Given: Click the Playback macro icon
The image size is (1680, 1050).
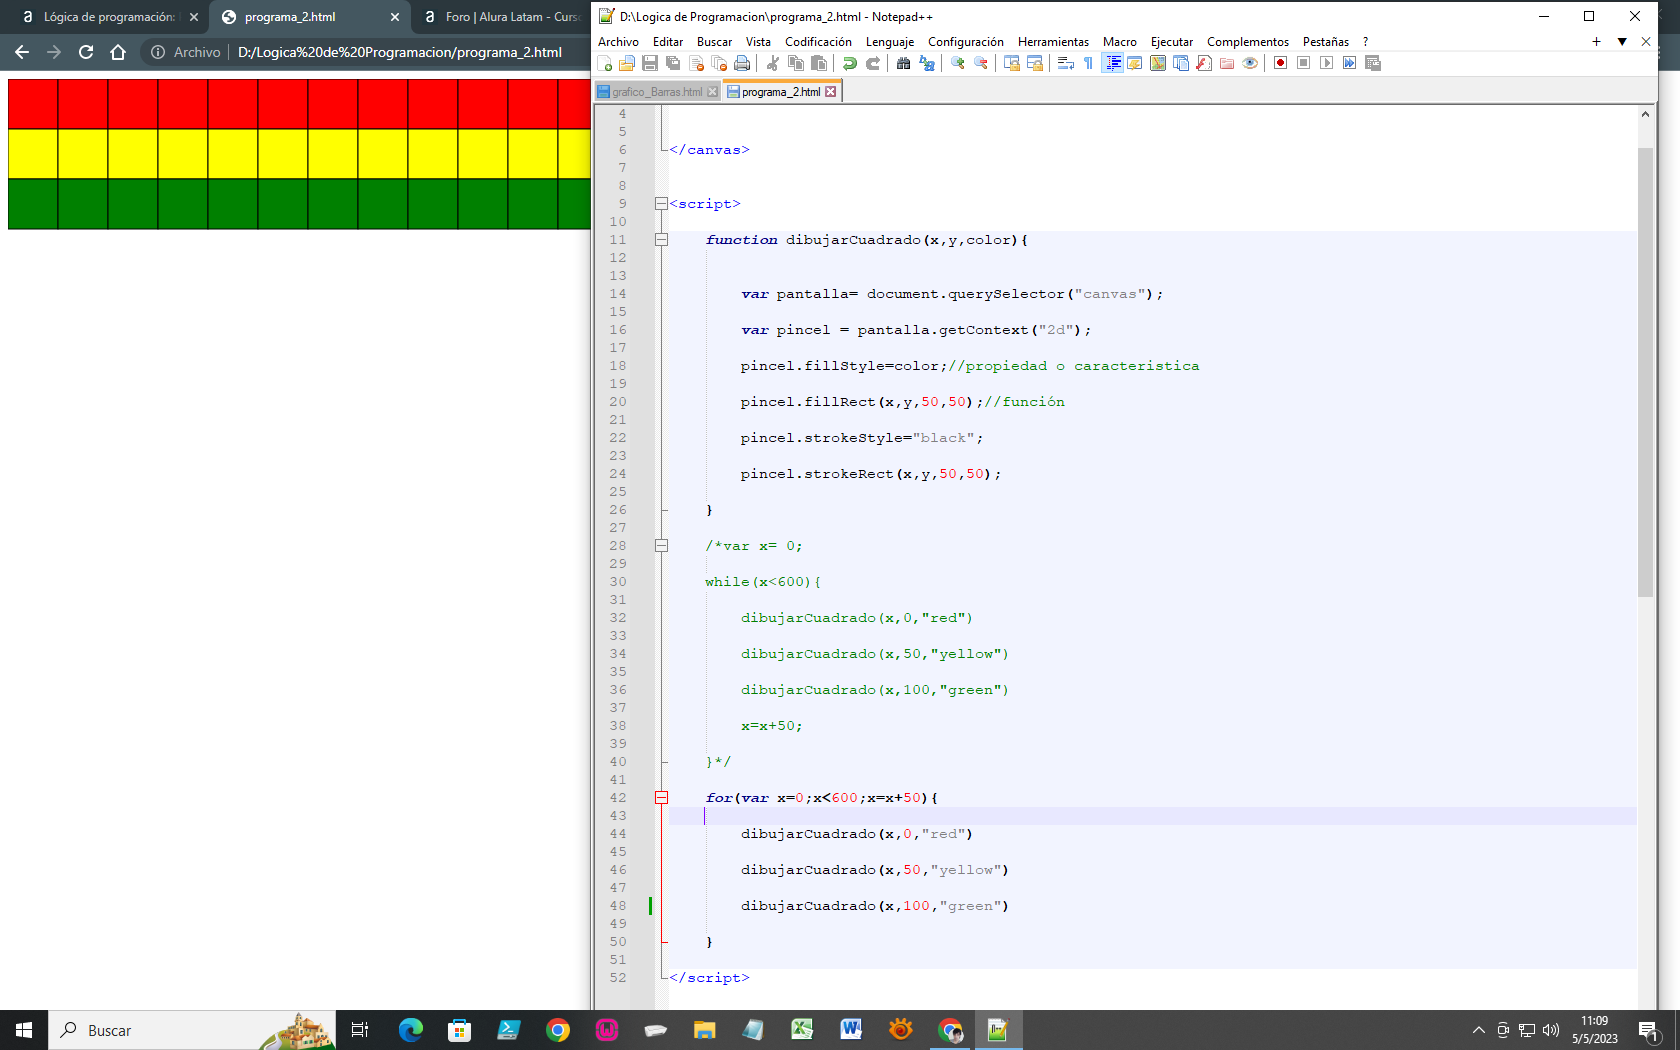Looking at the screenshot, I should point(1326,63).
